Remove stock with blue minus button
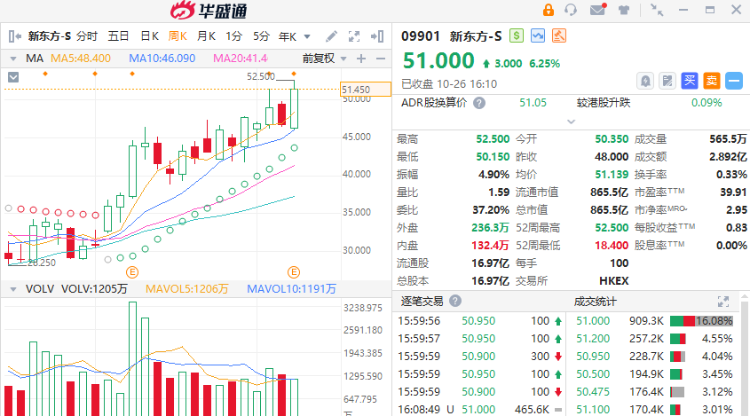 pos(734,81)
